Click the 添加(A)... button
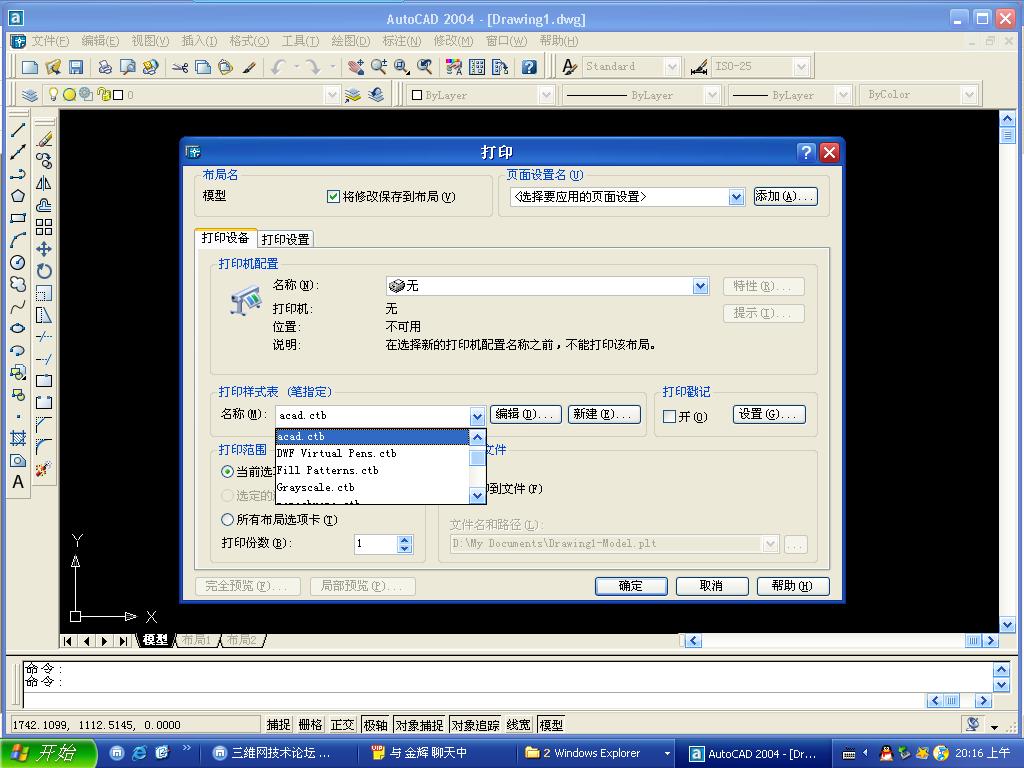This screenshot has width=1024, height=768. tap(785, 196)
